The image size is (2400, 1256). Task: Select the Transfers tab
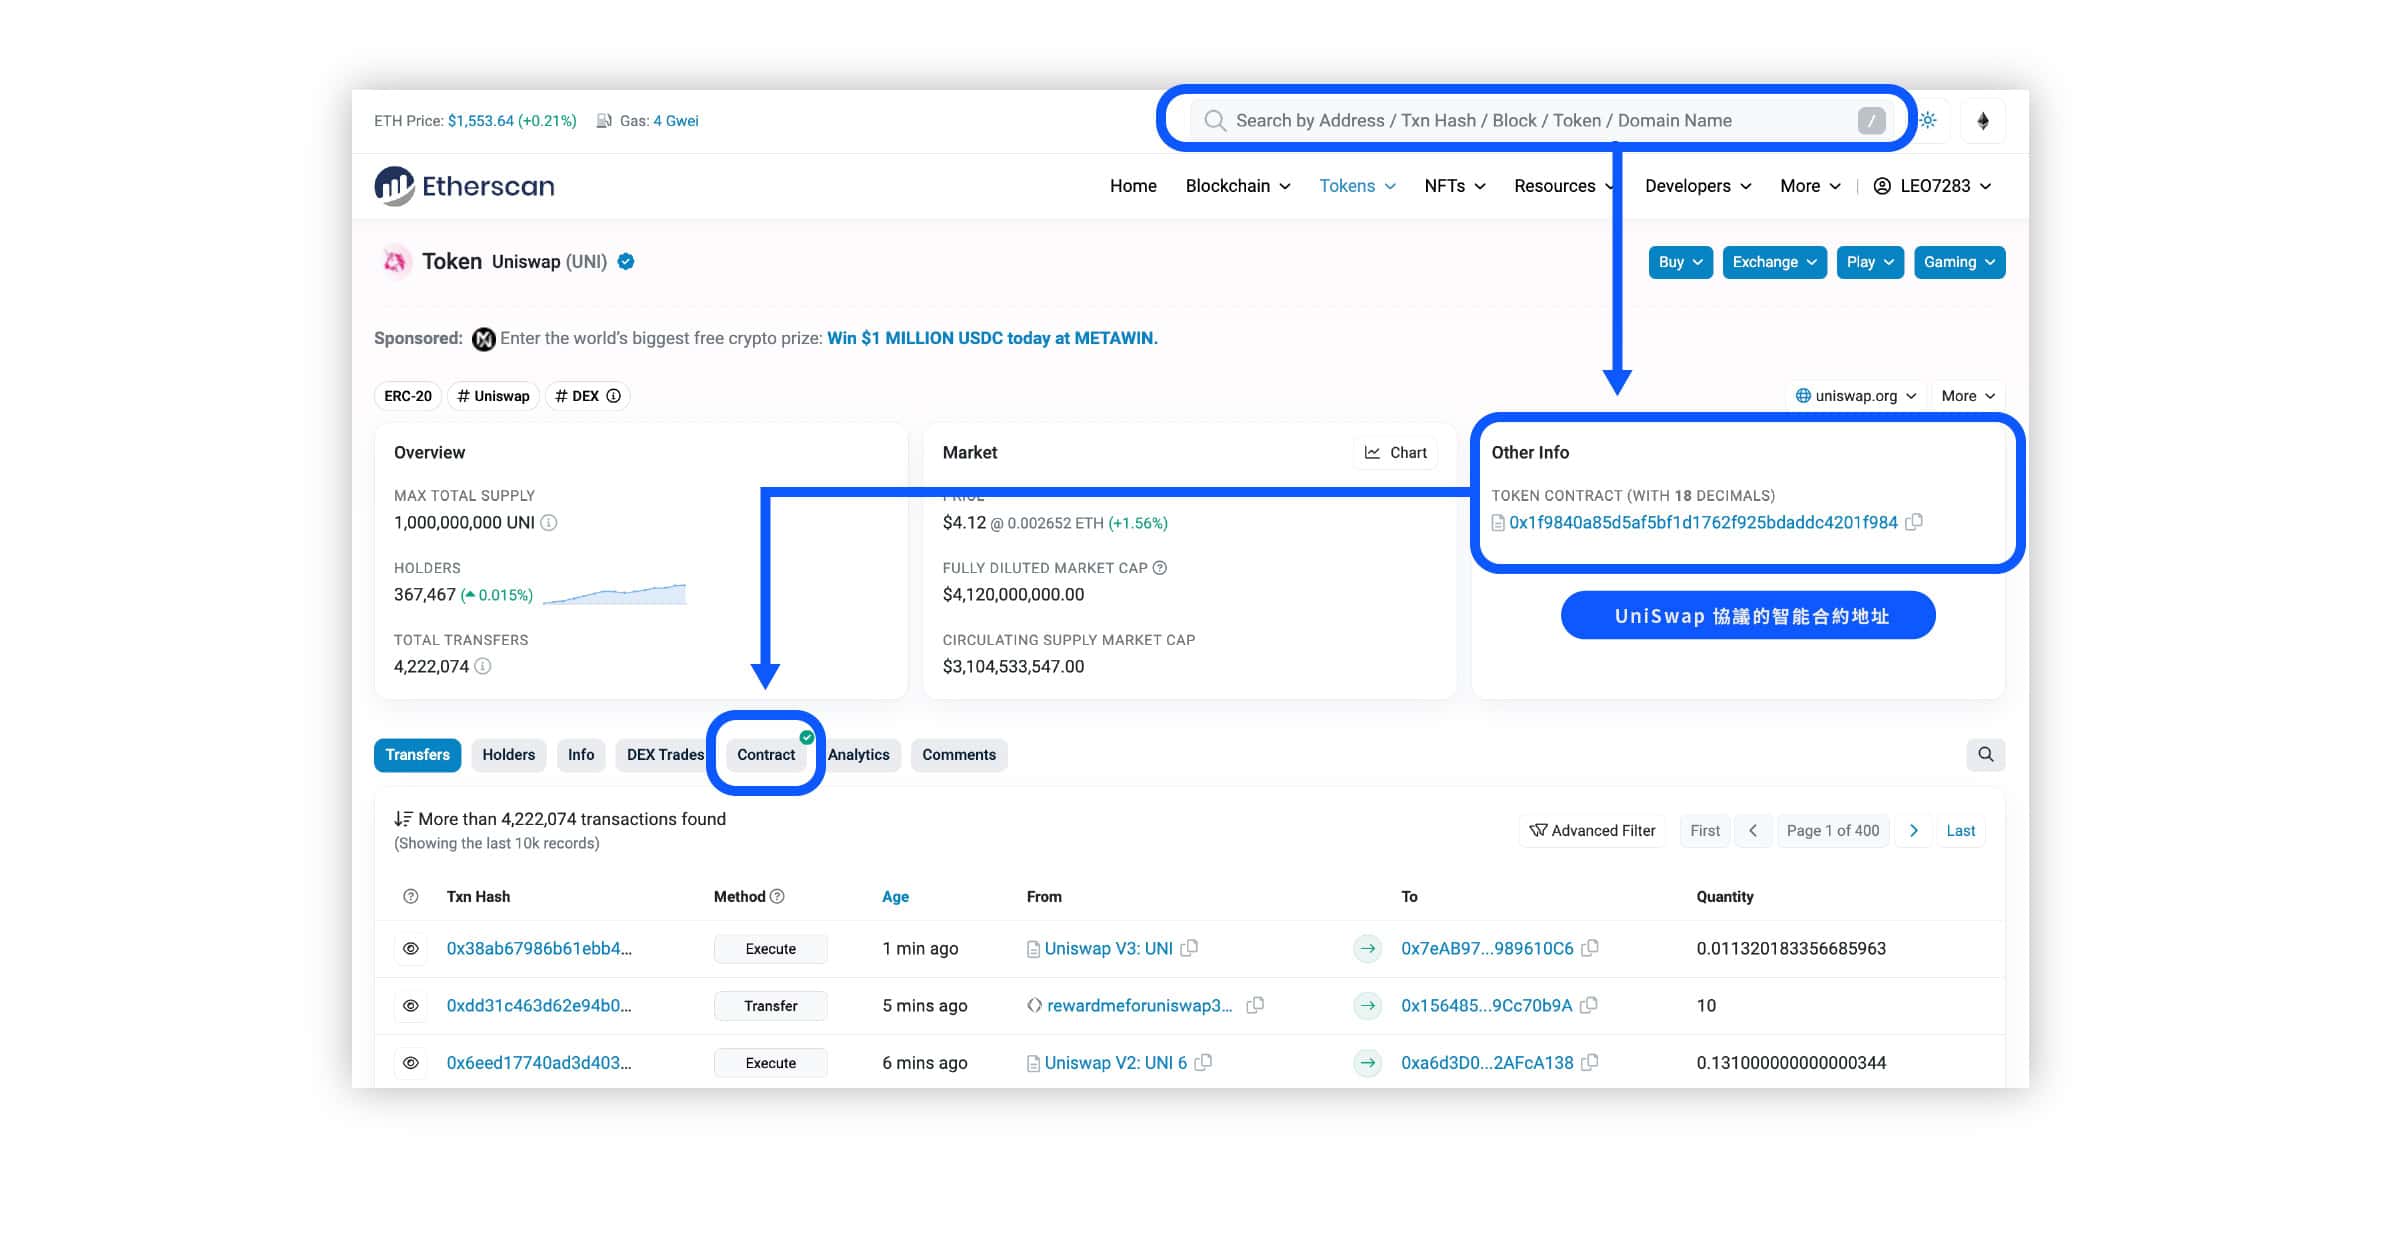coord(417,755)
